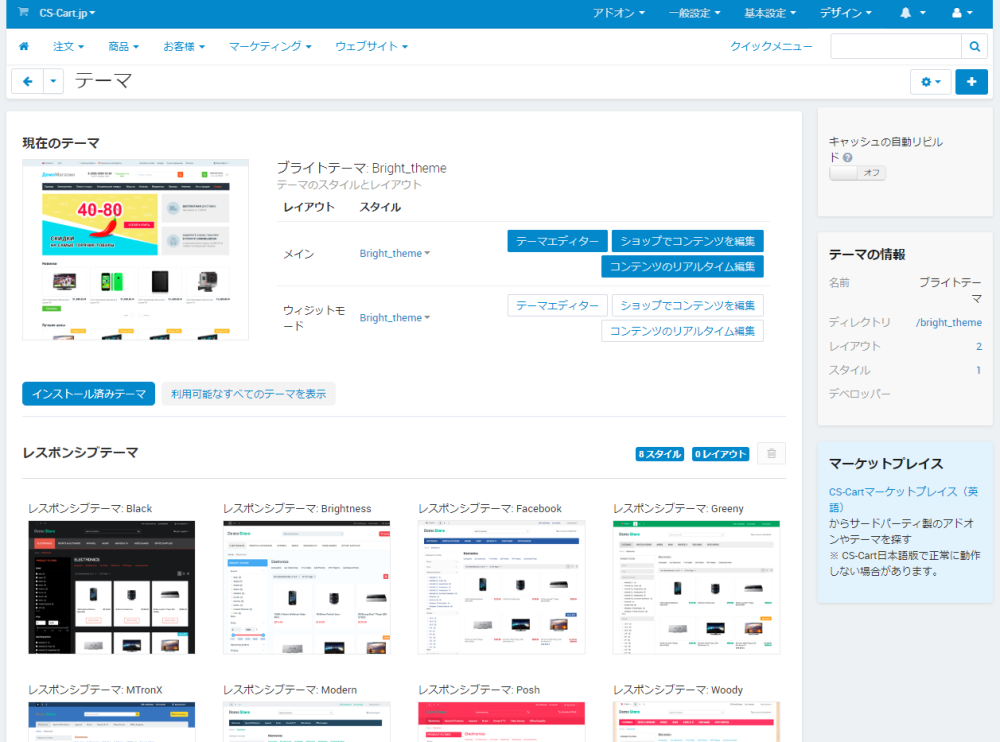Select the Posh theme thumbnail

coord(501,722)
